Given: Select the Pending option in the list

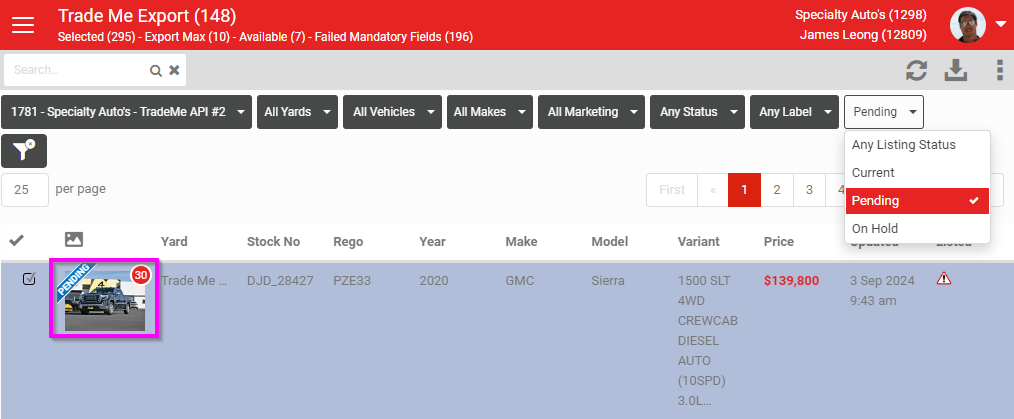Looking at the screenshot, I should pos(917,200).
